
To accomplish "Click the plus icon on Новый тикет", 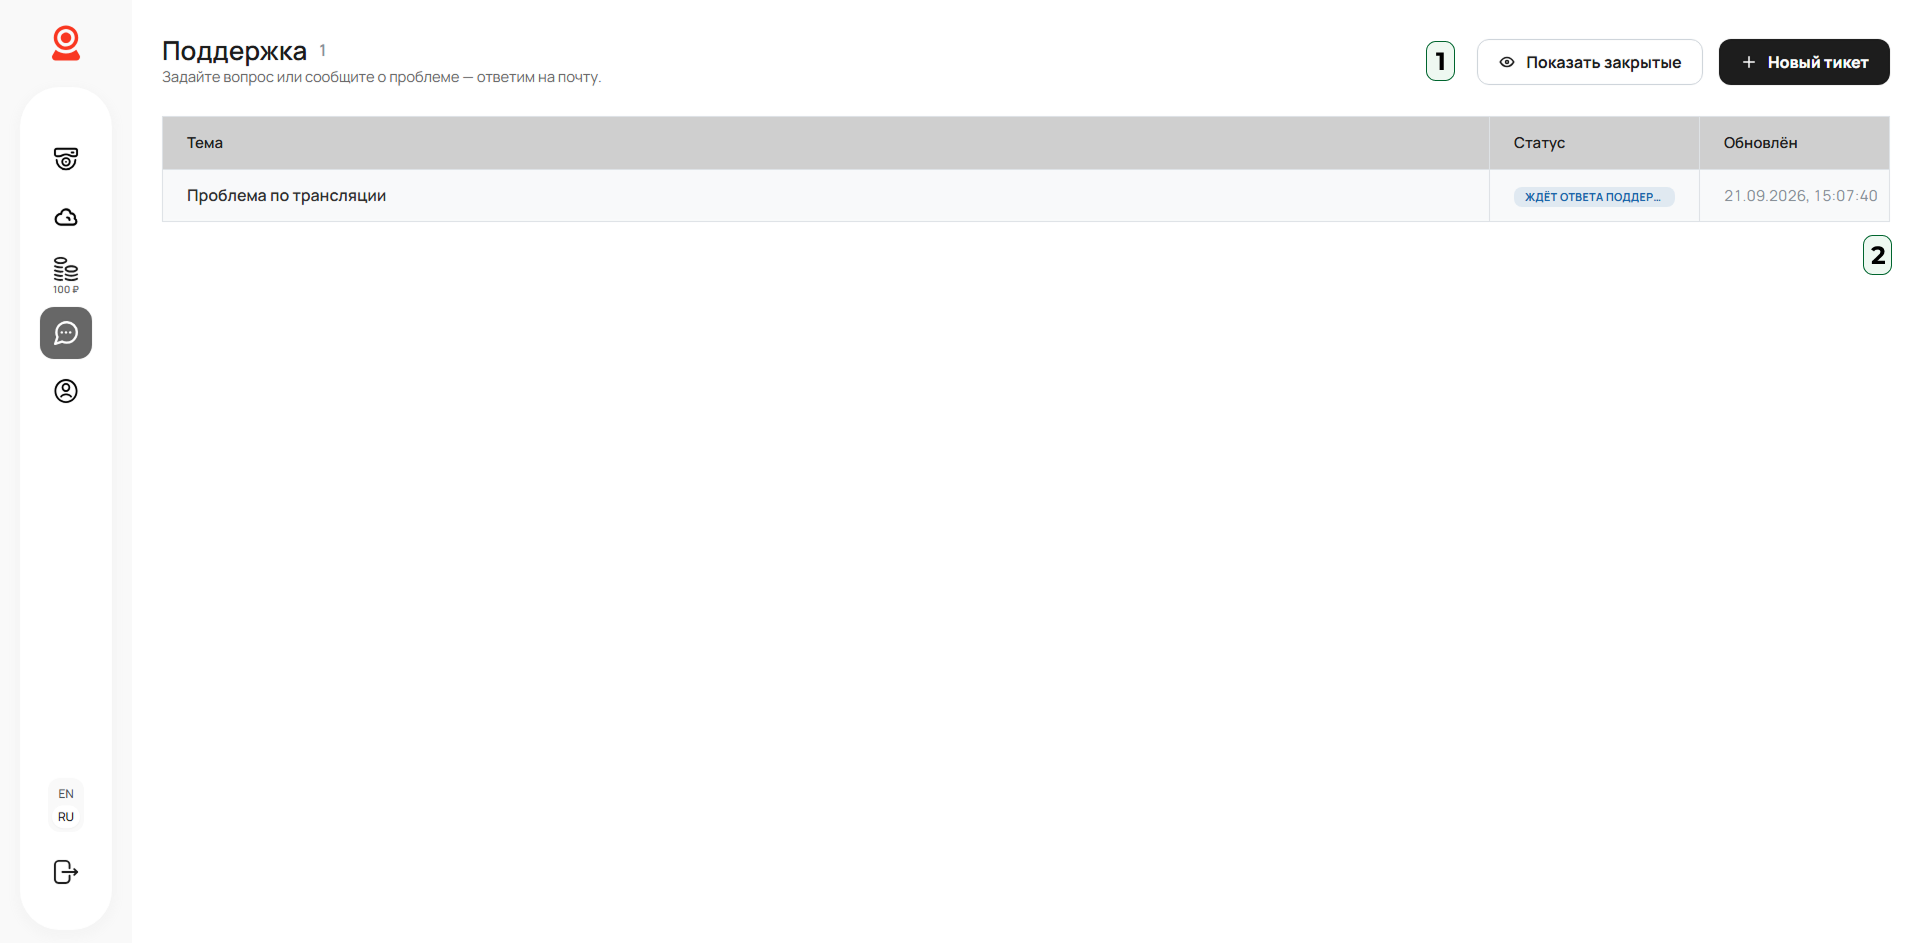I will (1749, 62).
